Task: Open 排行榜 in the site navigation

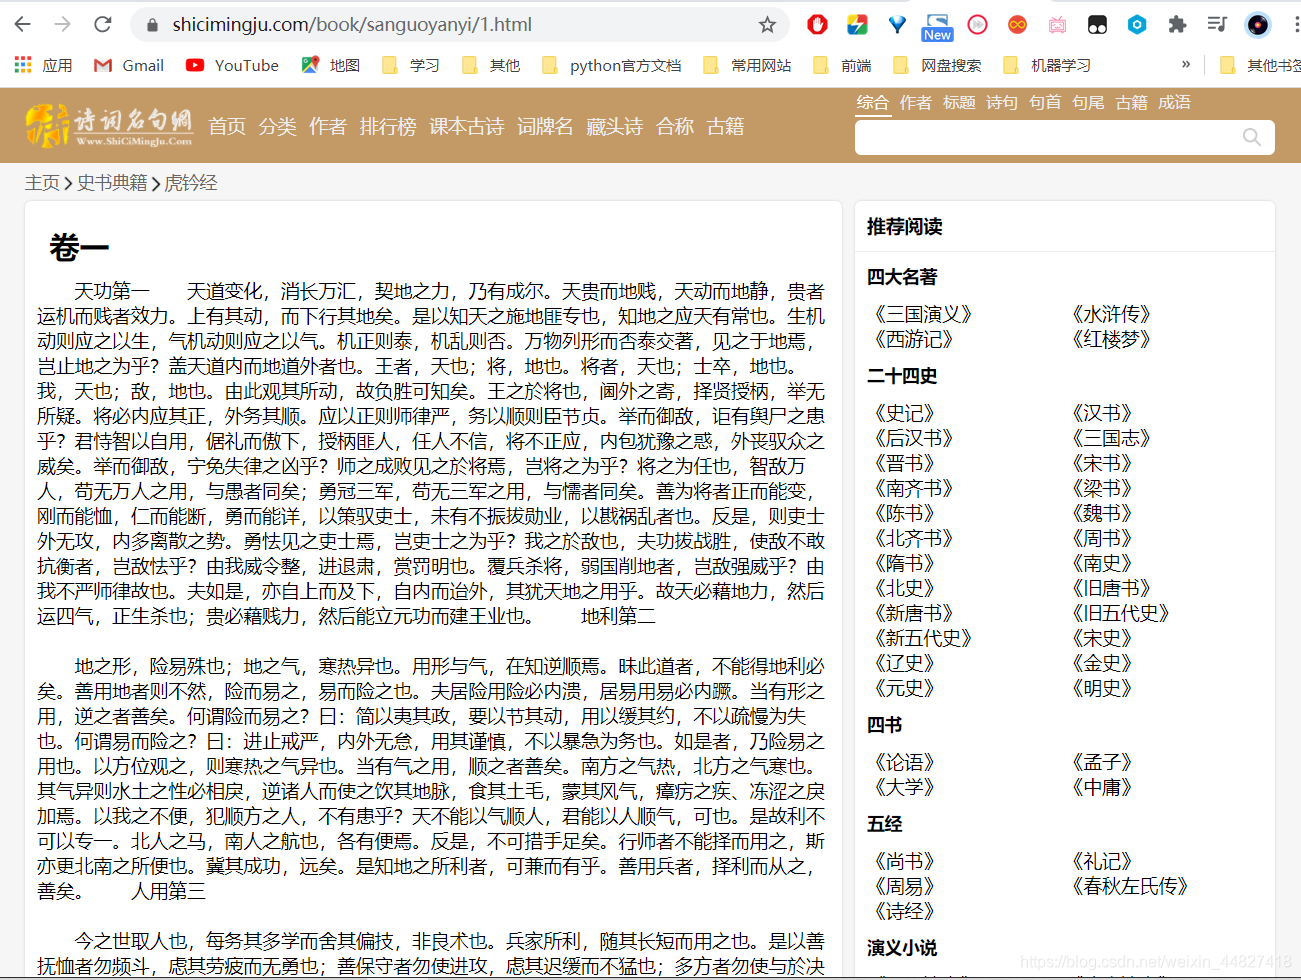Action: [x=388, y=126]
